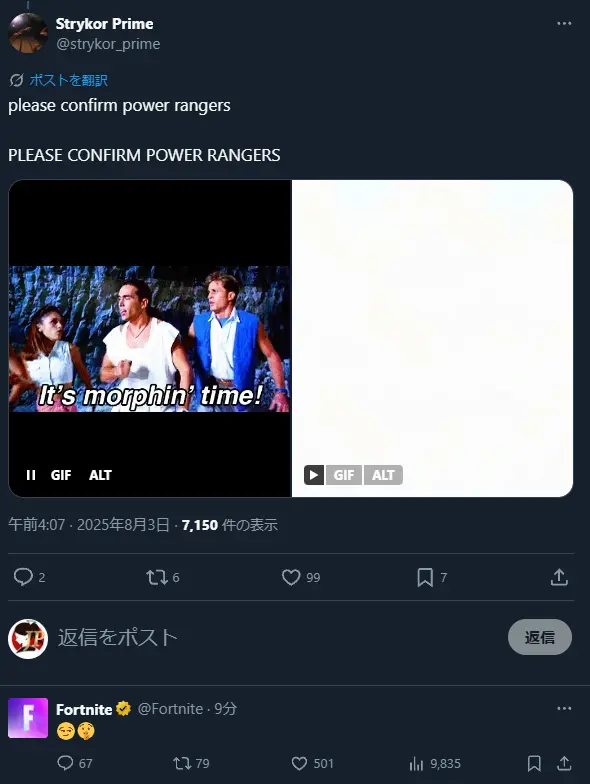
Task: Click the ポストを翻訳 translate link
Action: (68, 80)
